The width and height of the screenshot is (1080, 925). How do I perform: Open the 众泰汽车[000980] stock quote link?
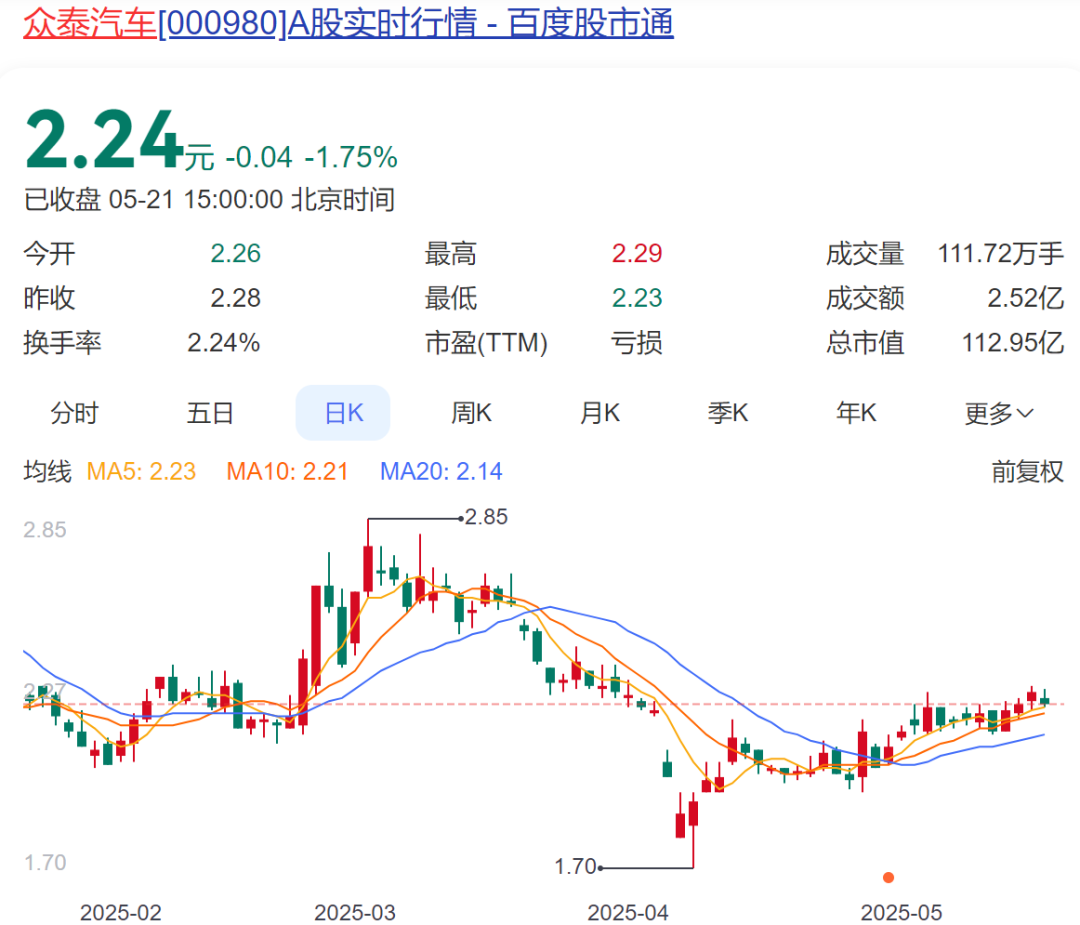(x=348, y=23)
